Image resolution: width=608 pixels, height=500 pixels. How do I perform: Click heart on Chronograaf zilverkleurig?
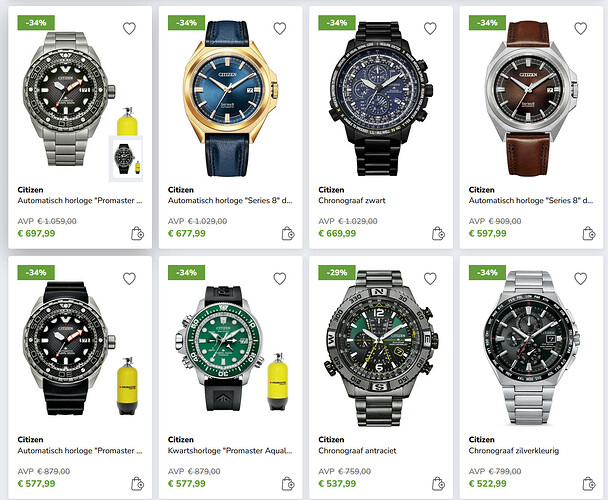pos(580,279)
